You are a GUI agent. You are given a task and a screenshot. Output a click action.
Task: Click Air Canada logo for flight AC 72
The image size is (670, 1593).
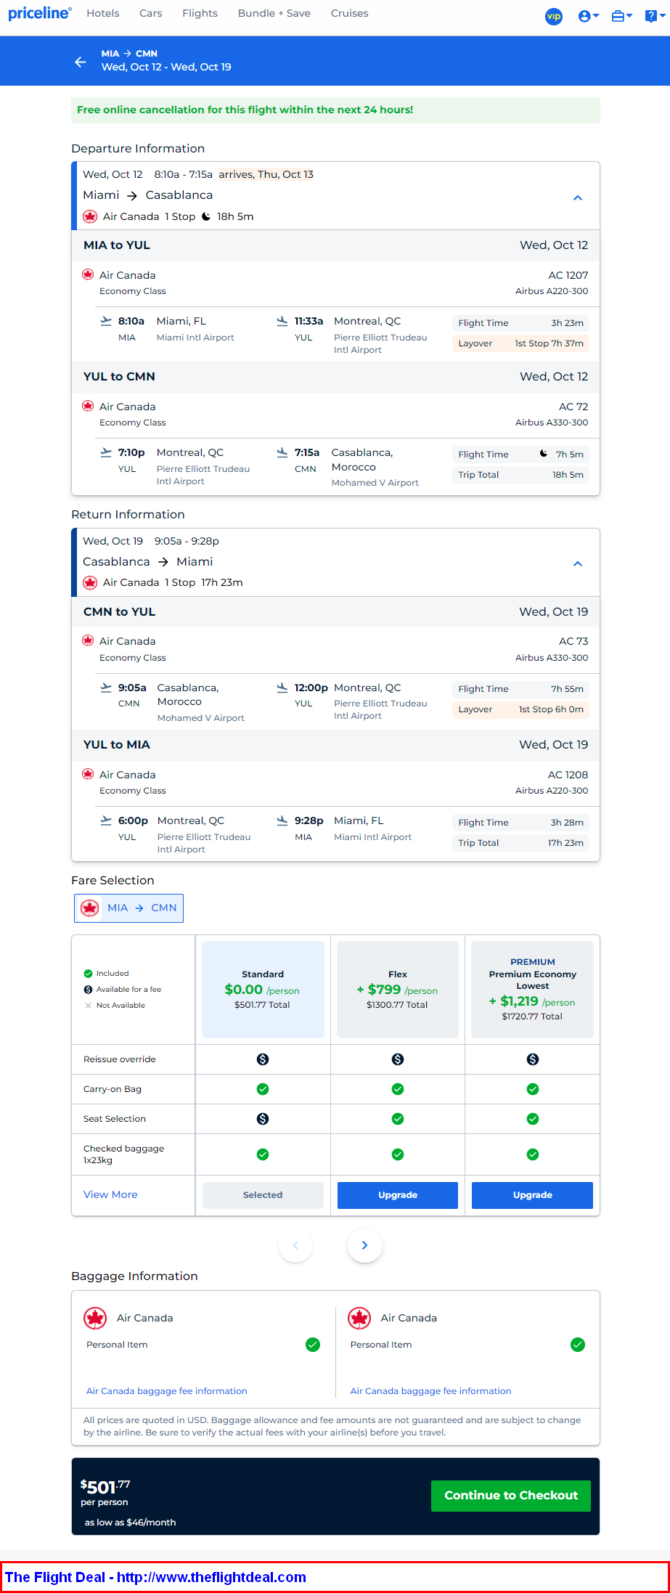click(x=88, y=406)
